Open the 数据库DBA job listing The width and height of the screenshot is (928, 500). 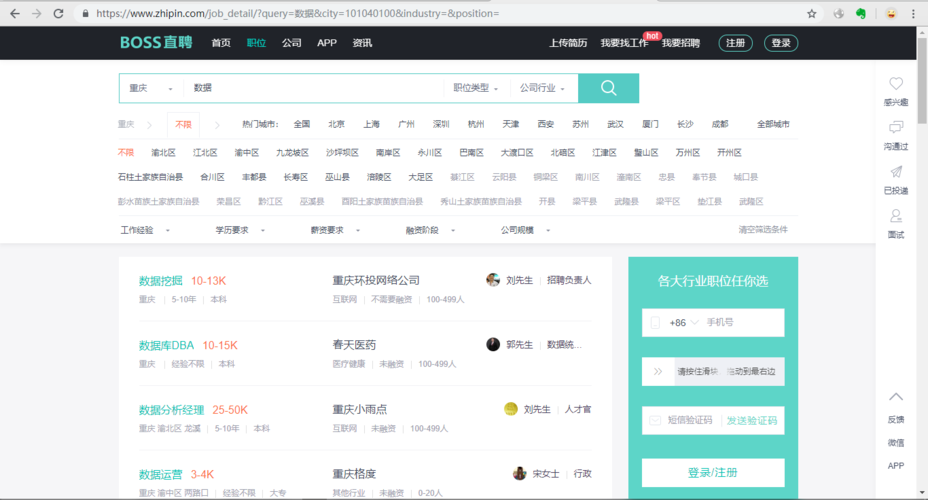pyautogui.click(x=166, y=346)
